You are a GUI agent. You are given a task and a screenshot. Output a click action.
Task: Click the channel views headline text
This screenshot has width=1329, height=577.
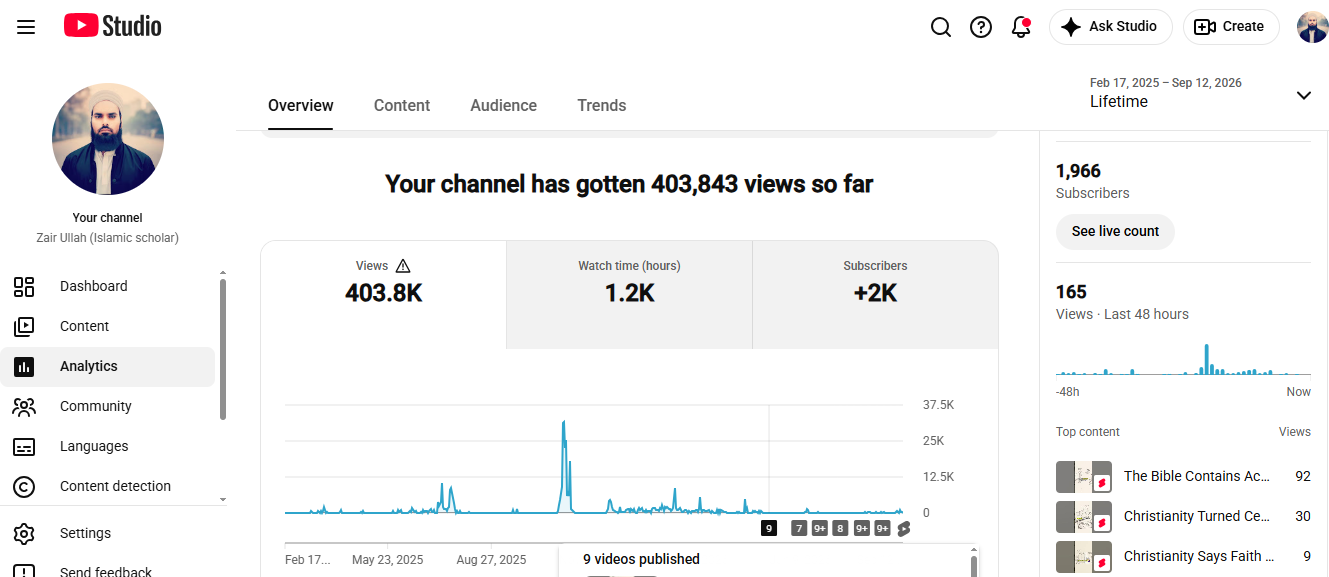tap(629, 184)
